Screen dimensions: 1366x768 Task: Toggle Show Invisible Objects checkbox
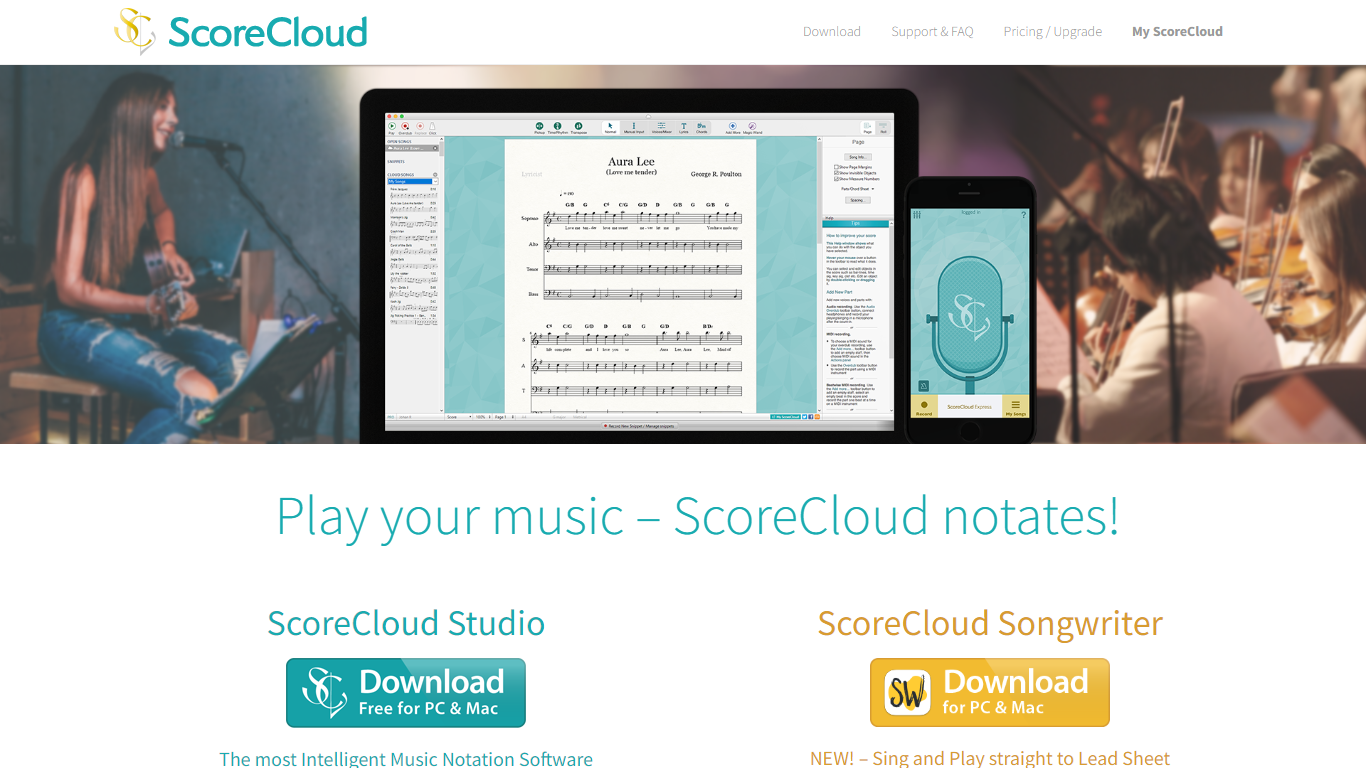(837, 173)
